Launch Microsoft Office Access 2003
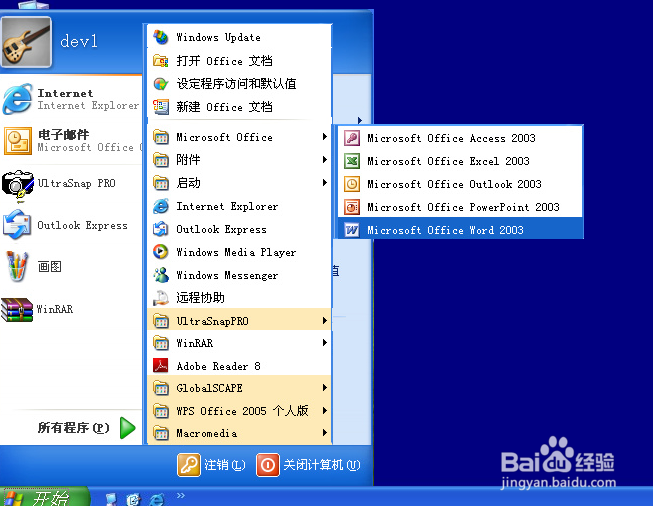653x506 pixels. tap(460, 138)
